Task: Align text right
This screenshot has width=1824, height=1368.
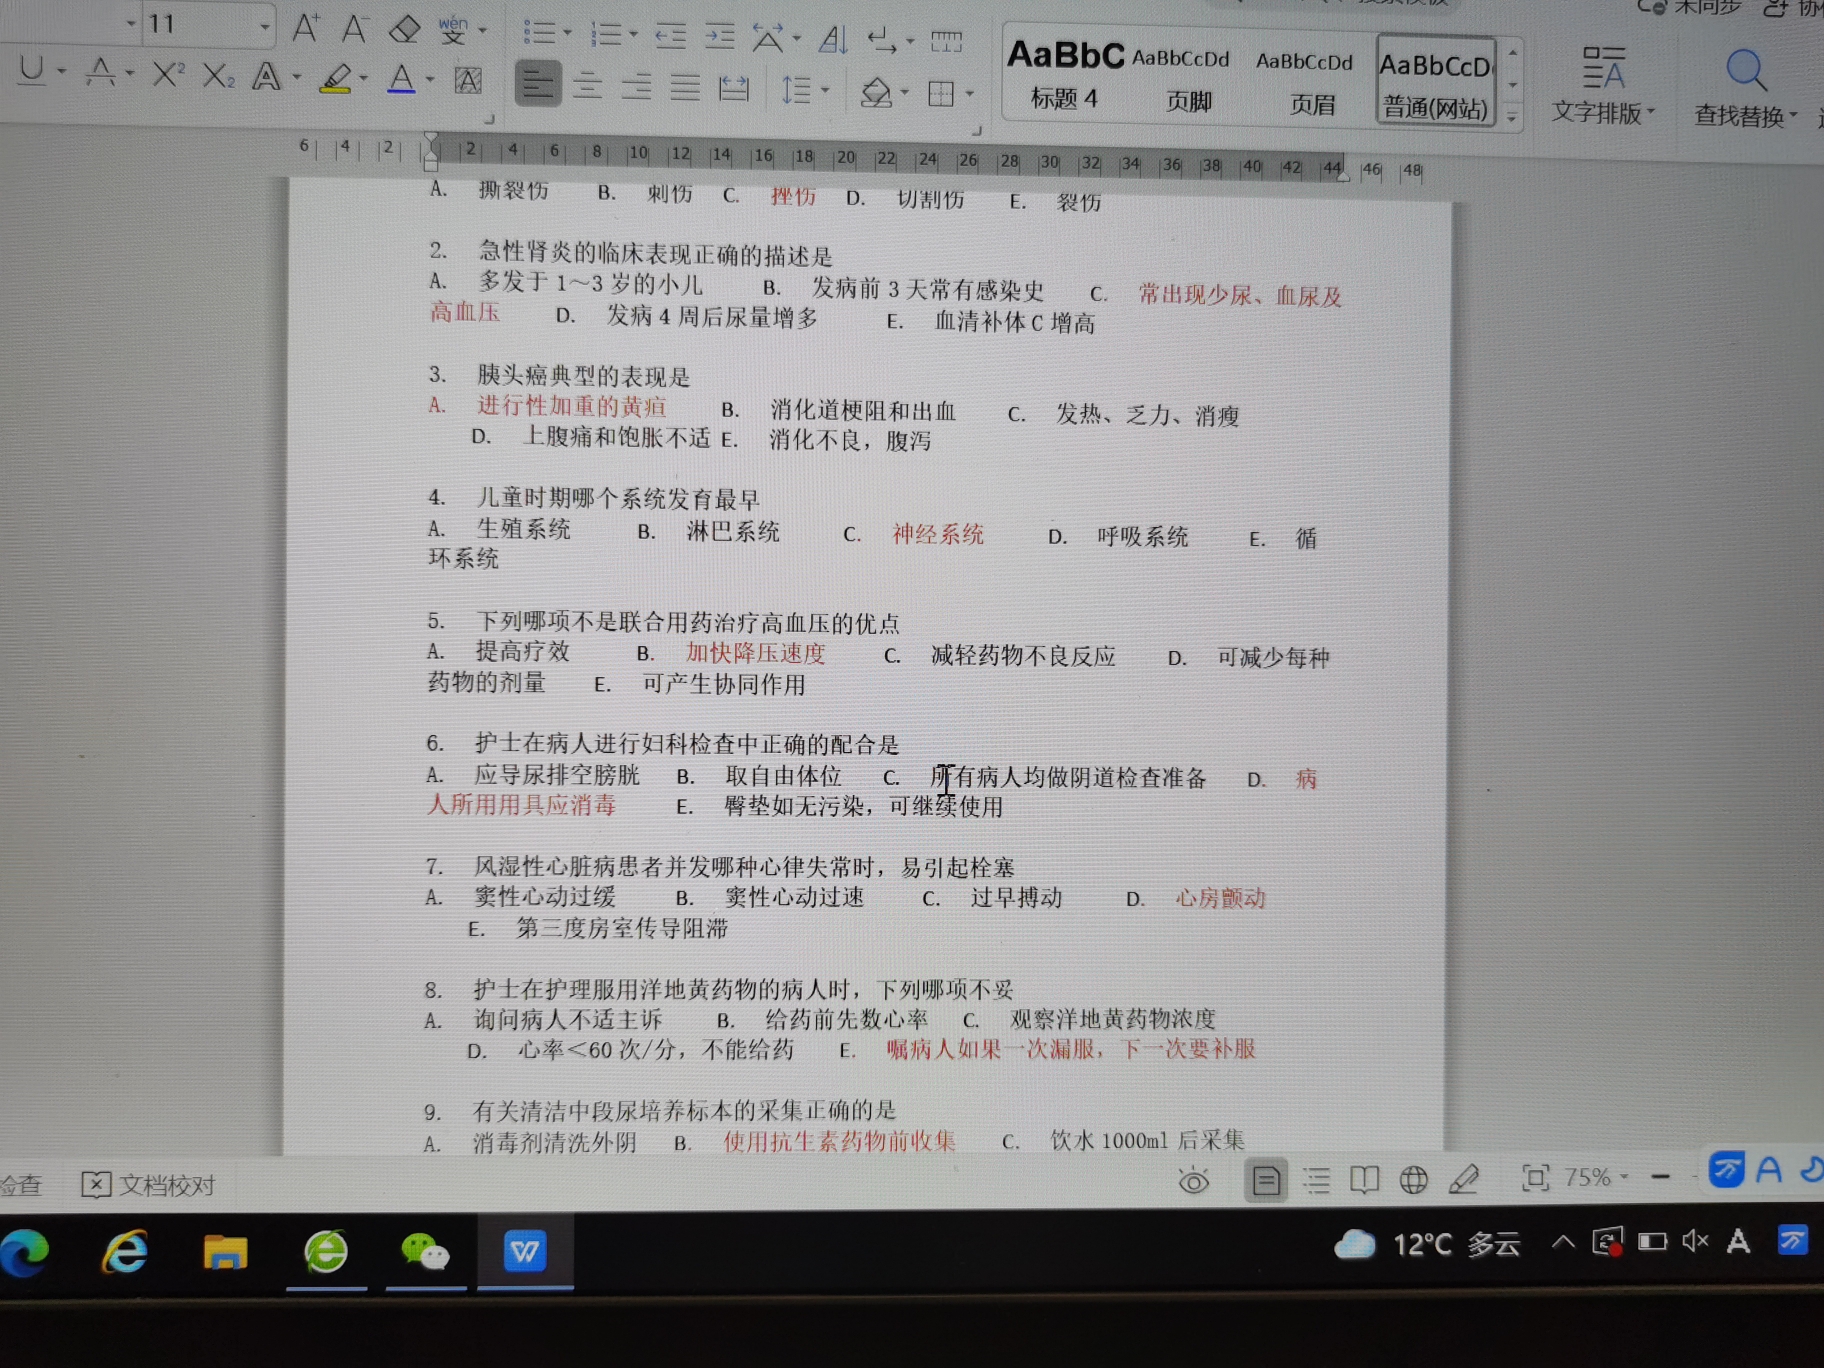Action: pyautogui.click(x=636, y=87)
